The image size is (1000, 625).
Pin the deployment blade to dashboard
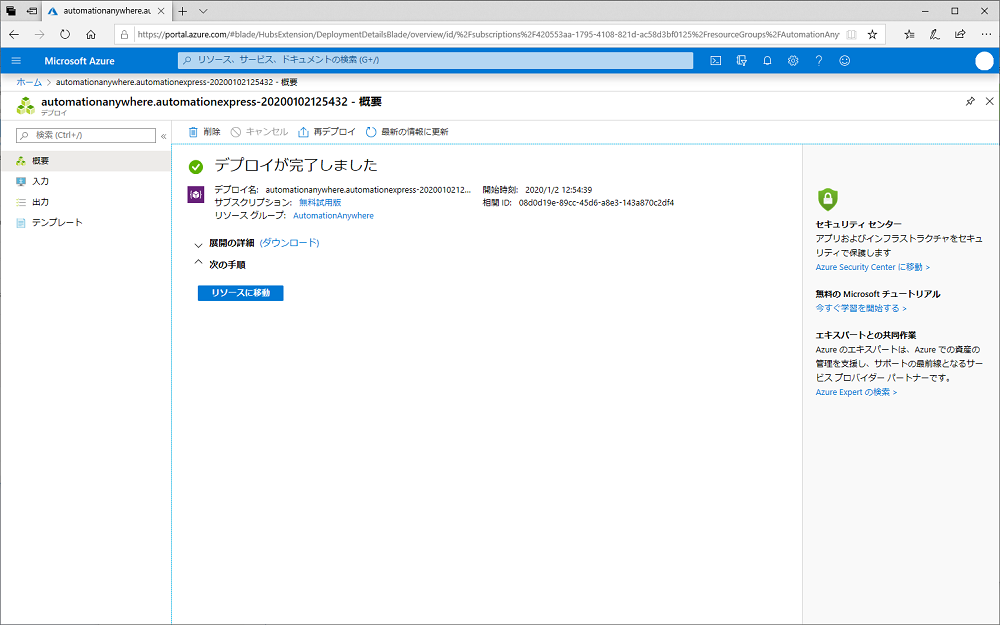click(970, 101)
